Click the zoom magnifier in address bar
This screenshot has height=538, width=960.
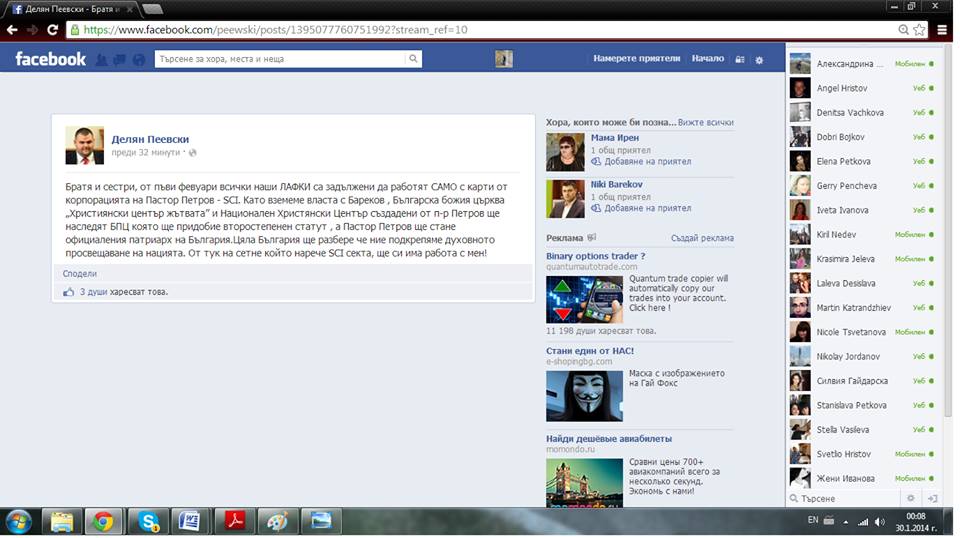pyautogui.click(x=904, y=30)
